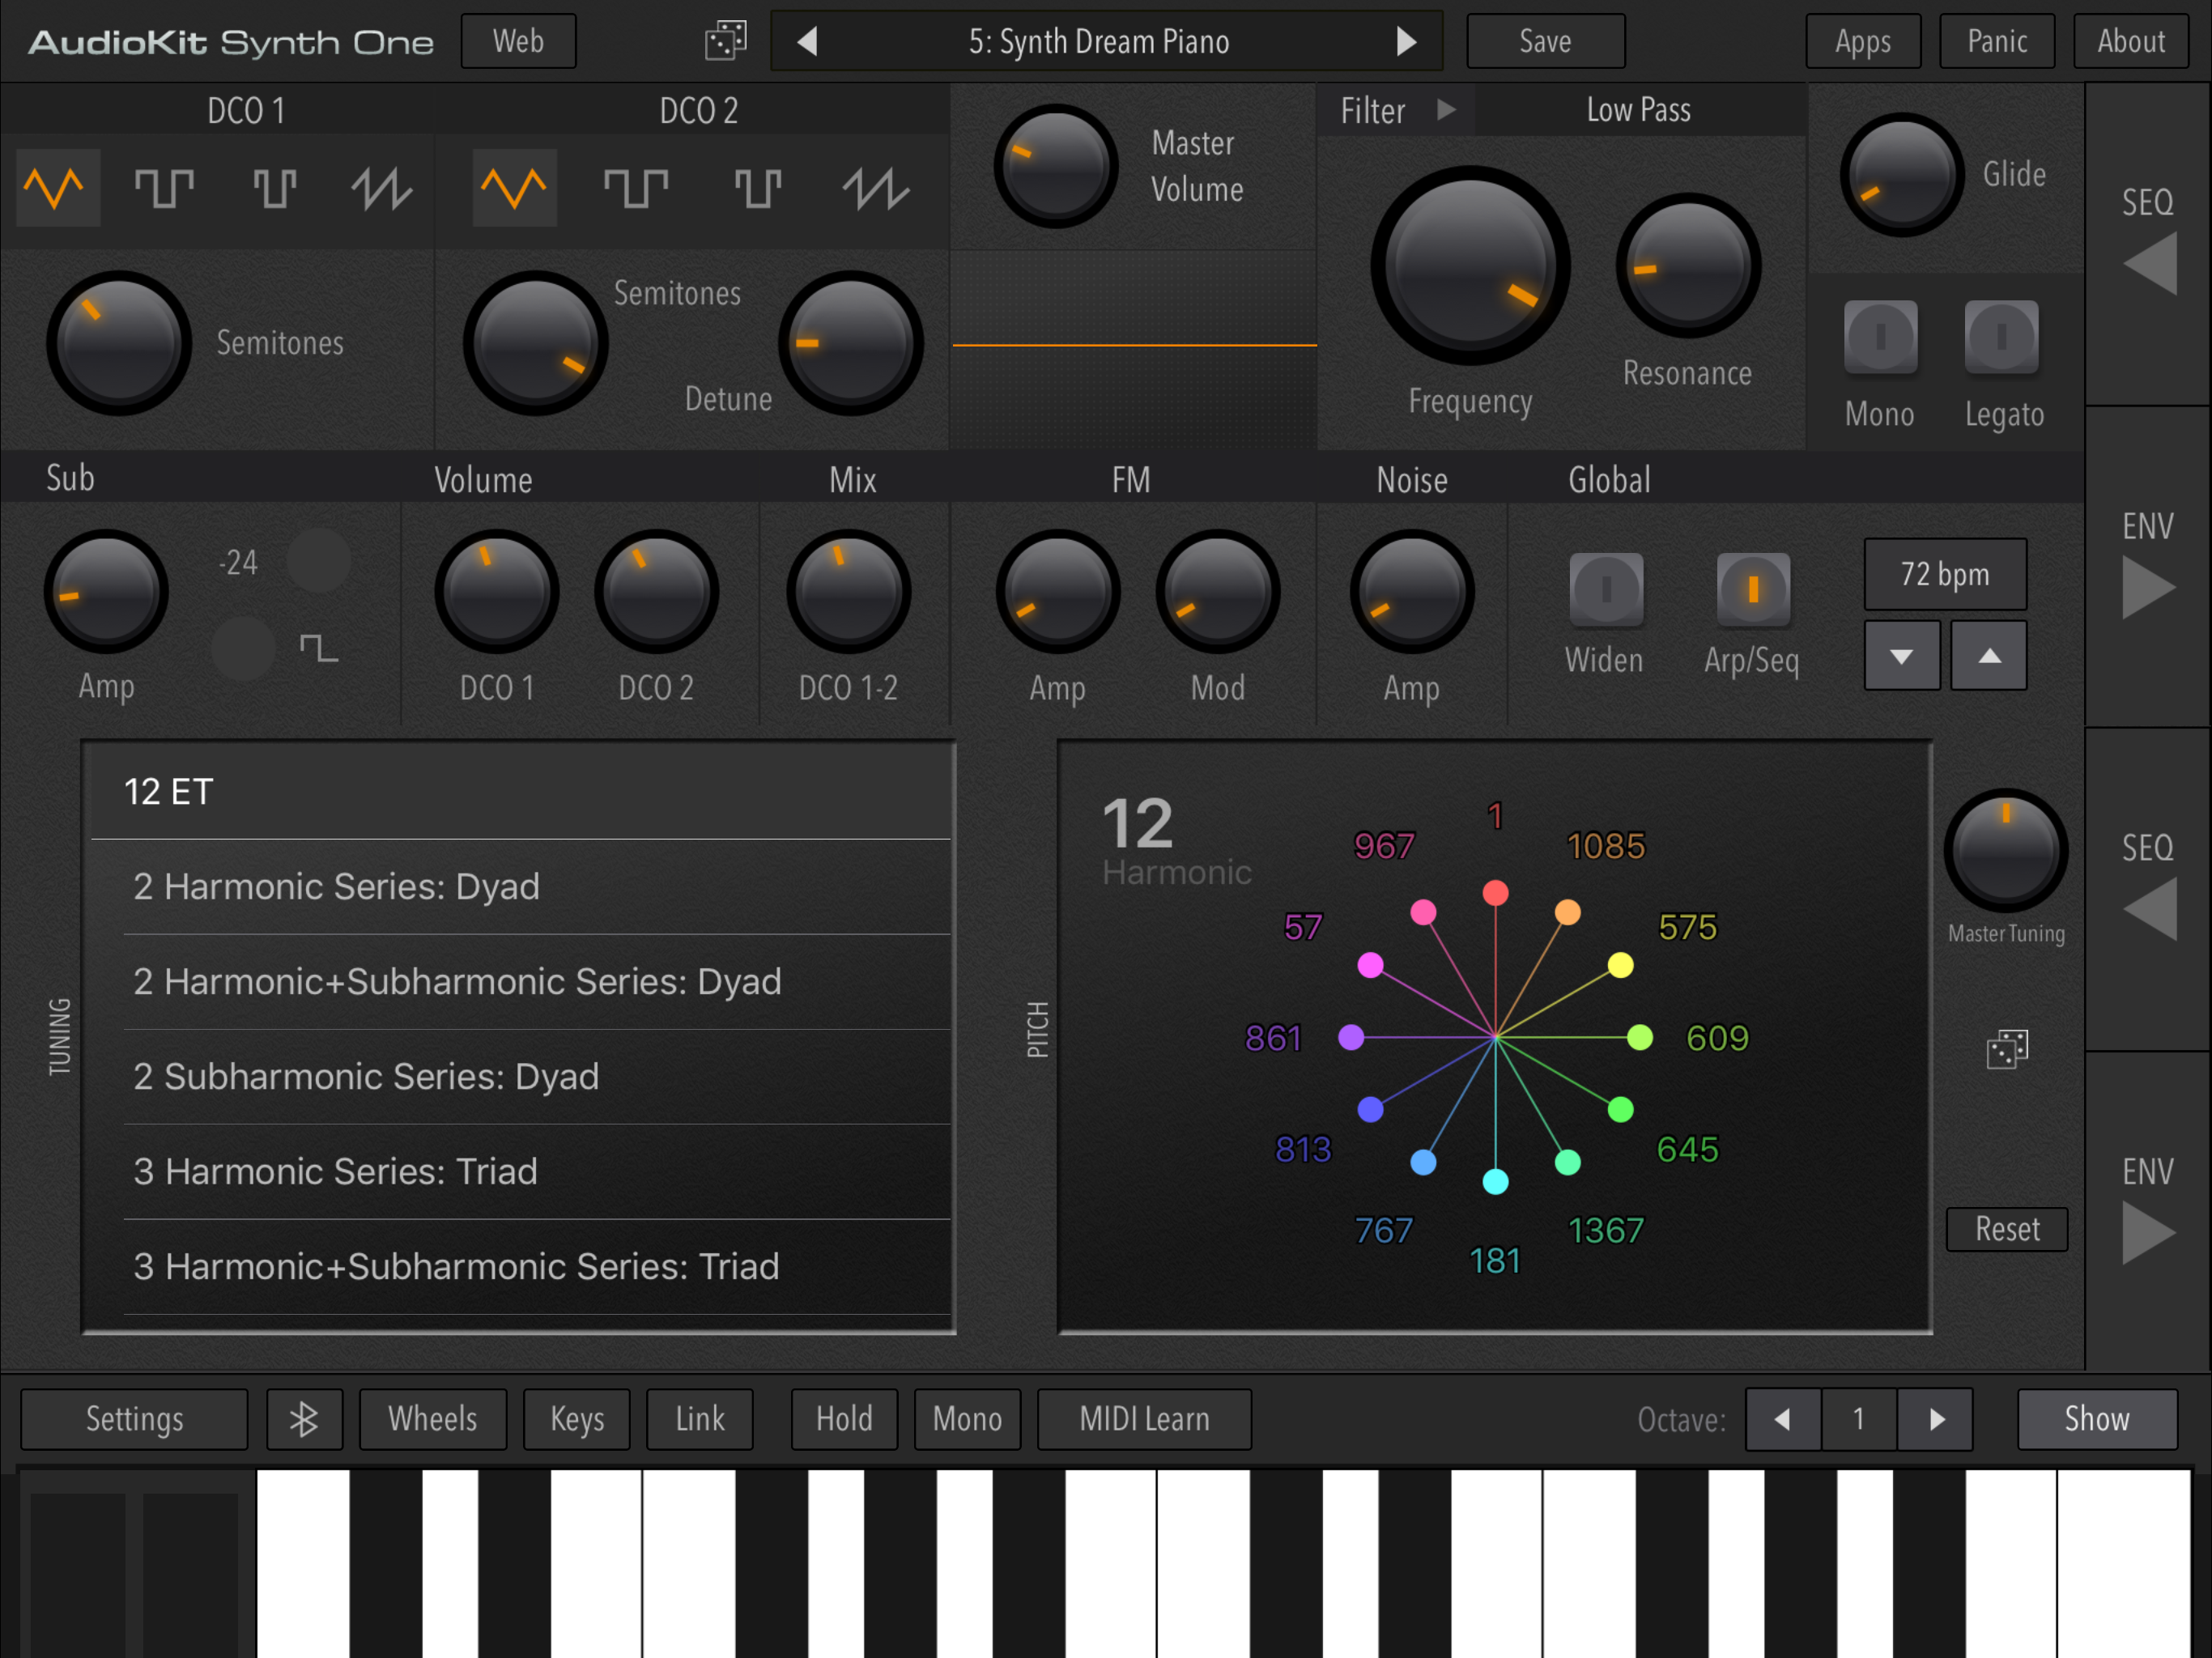Click pitch node labeled 1085
Image resolution: width=2212 pixels, height=1658 pixels.
point(1567,912)
